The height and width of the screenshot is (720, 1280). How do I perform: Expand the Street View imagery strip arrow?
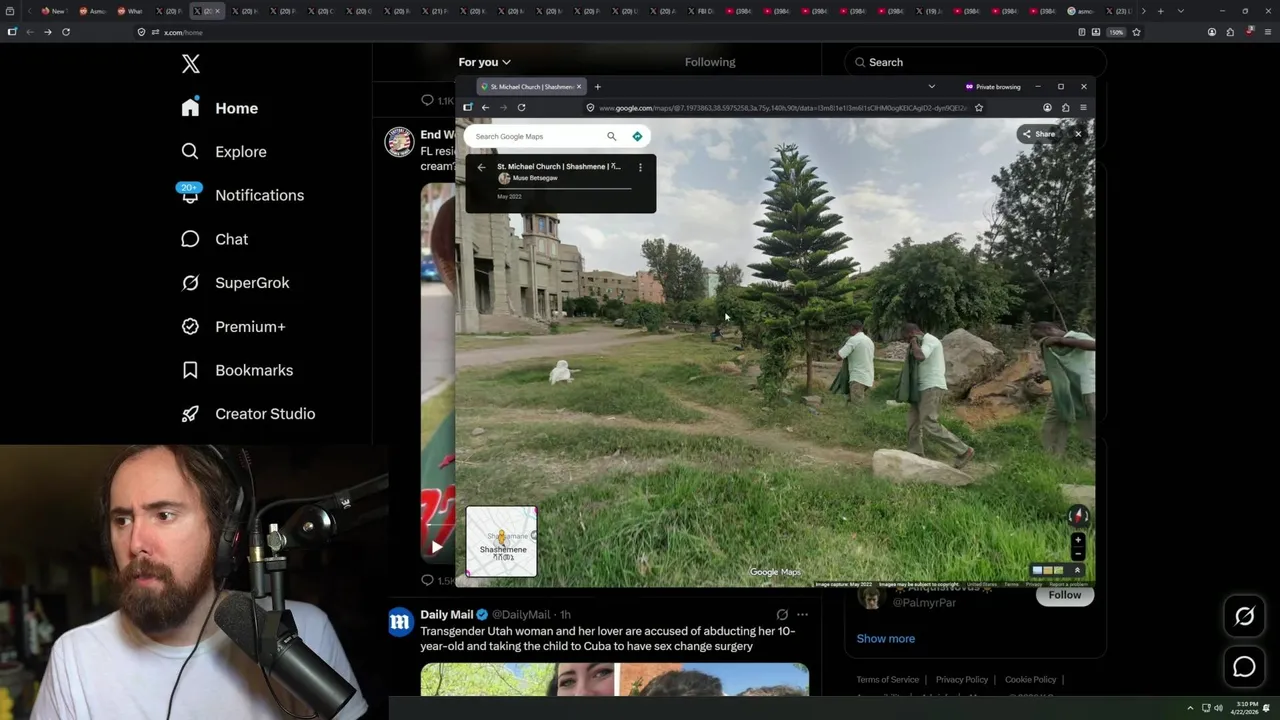tap(1077, 570)
